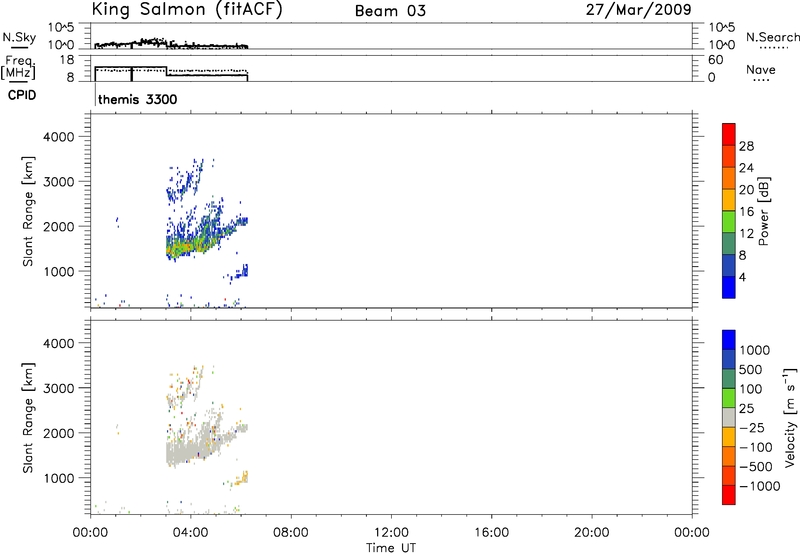Viewport: 800px width, 554px height.
Task: Click the '3000' tick of the Velocity panel
Action: pos(59,388)
